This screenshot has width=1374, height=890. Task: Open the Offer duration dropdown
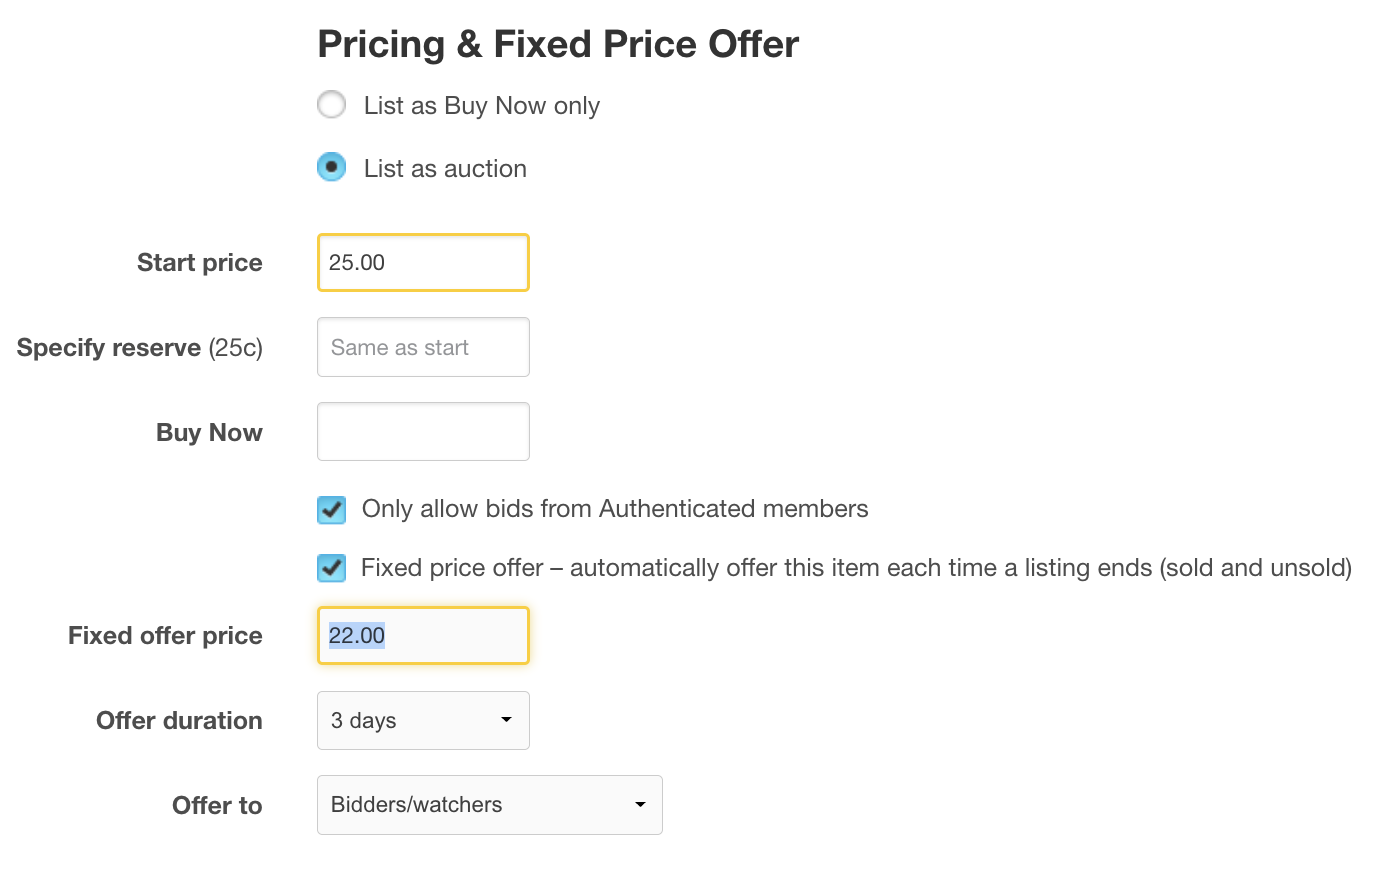pyautogui.click(x=423, y=721)
